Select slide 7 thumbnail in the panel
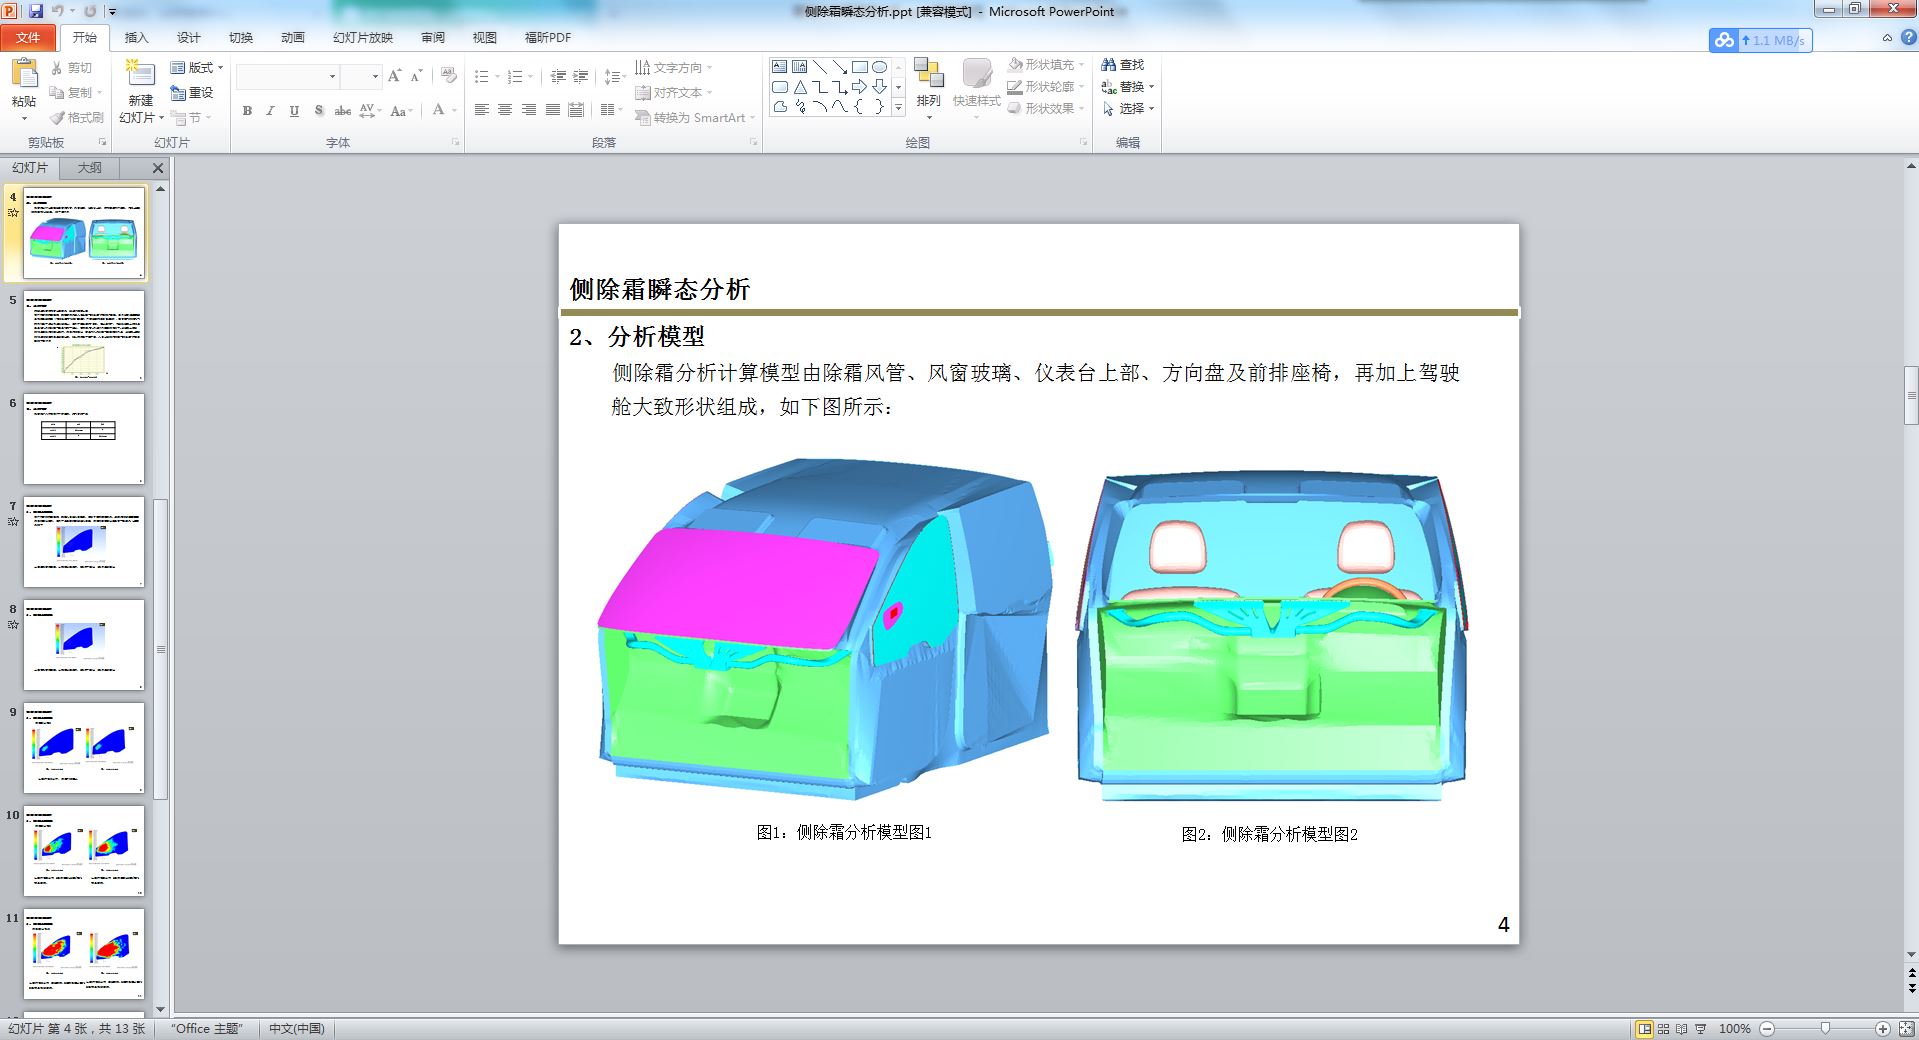1919x1040 pixels. point(84,542)
